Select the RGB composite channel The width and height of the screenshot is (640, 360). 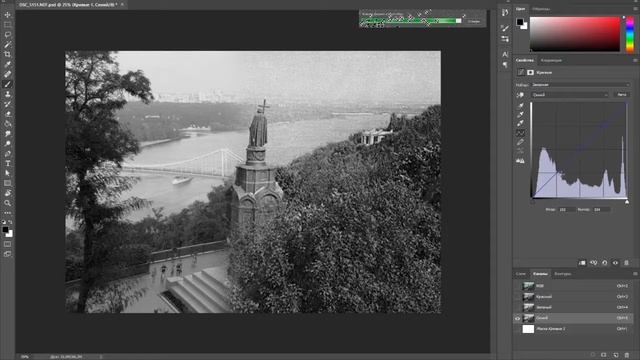point(573,286)
